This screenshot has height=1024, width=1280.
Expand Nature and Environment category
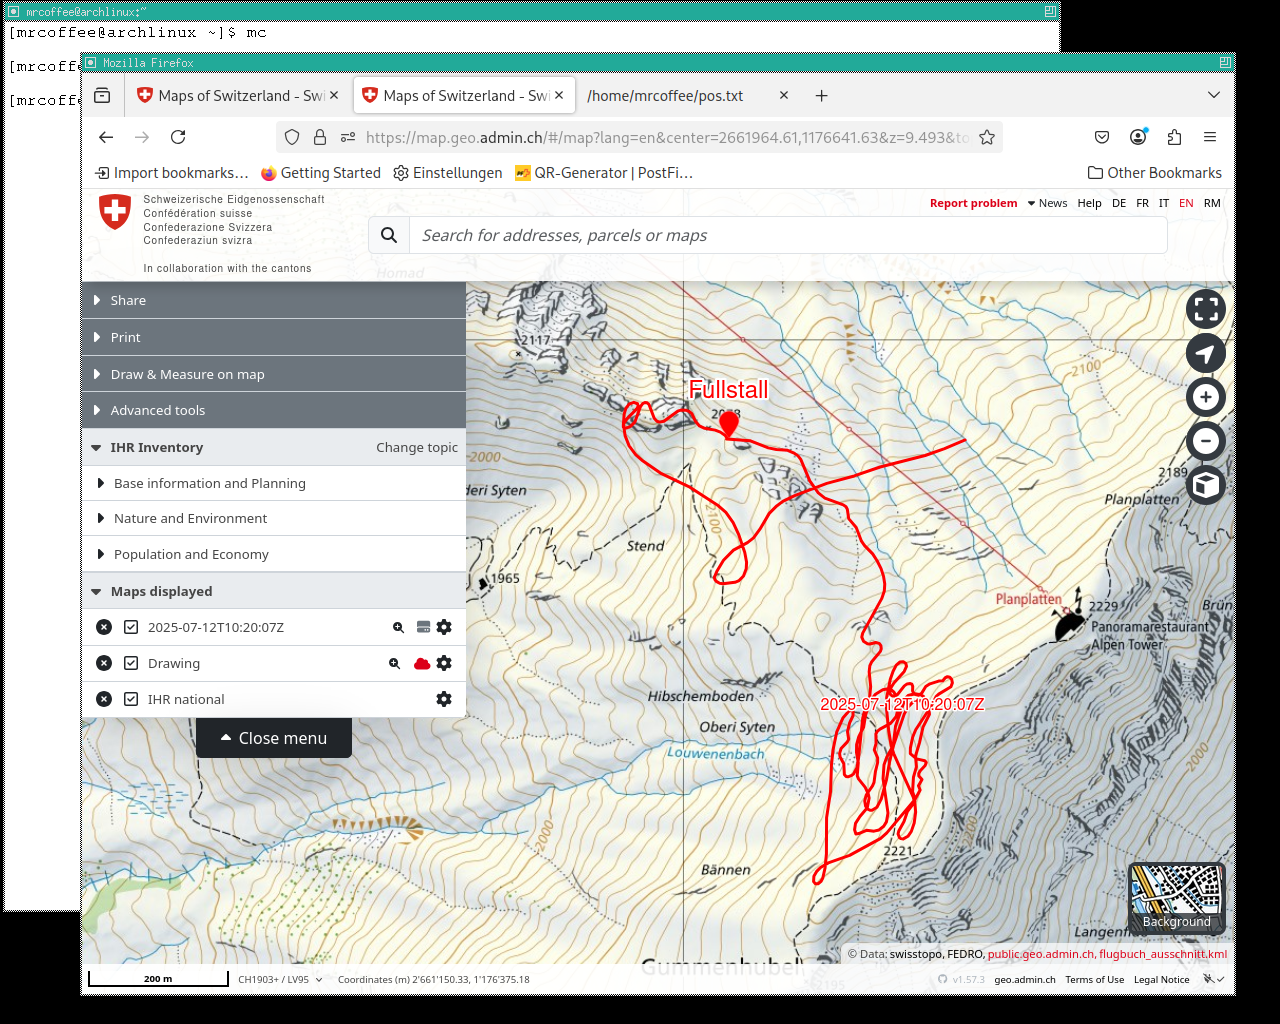tap(273, 518)
